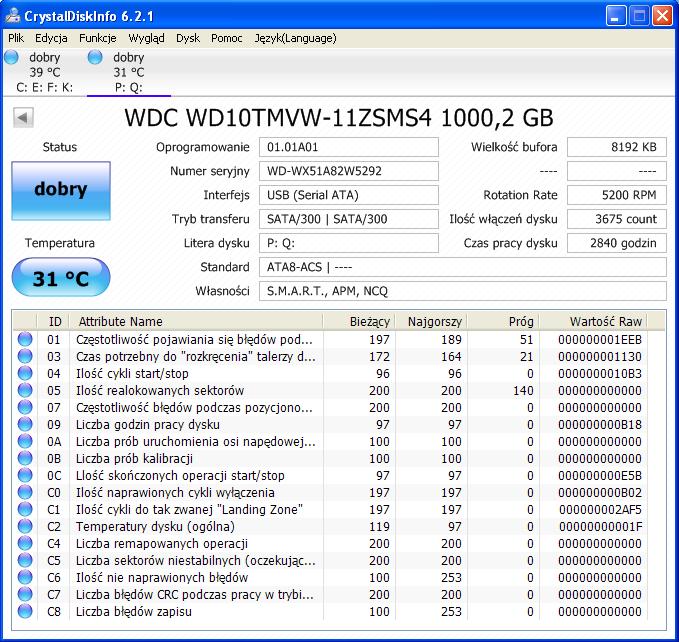Image resolution: width=679 pixels, height=642 pixels.
Task: Select 'Temperatury dysku (ogólna)' attribute name
Action: click(155, 526)
